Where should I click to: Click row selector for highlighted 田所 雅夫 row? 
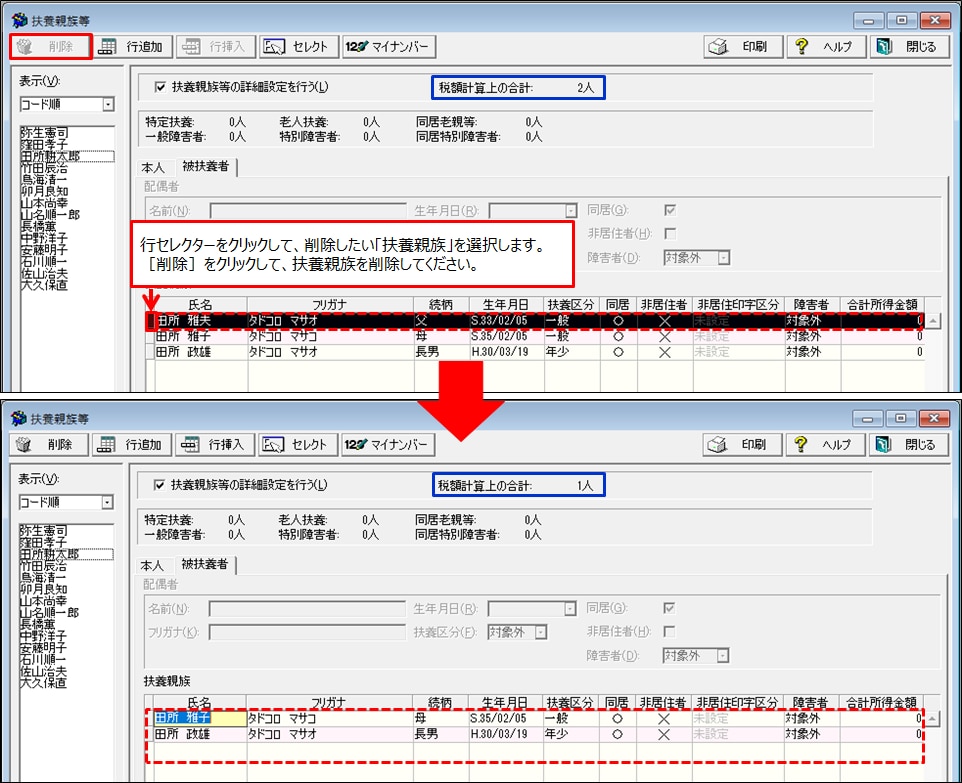pos(150,322)
